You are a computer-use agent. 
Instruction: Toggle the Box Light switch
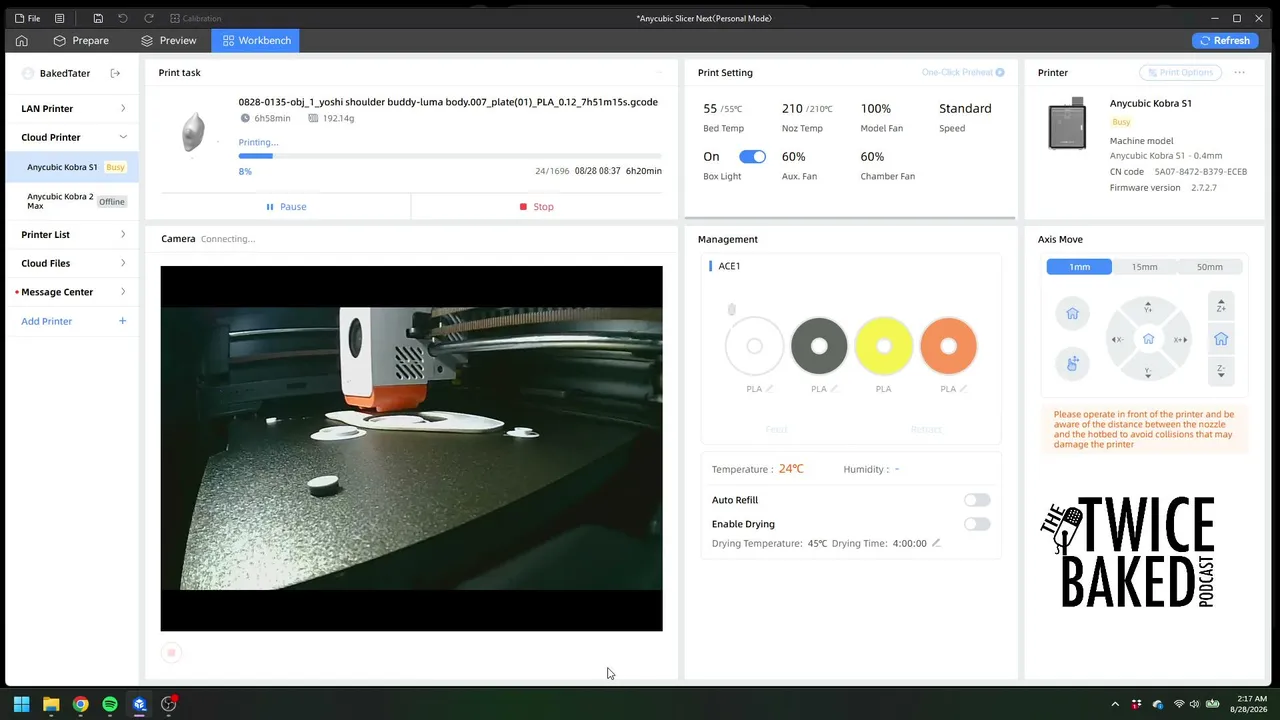(x=752, y=157)
